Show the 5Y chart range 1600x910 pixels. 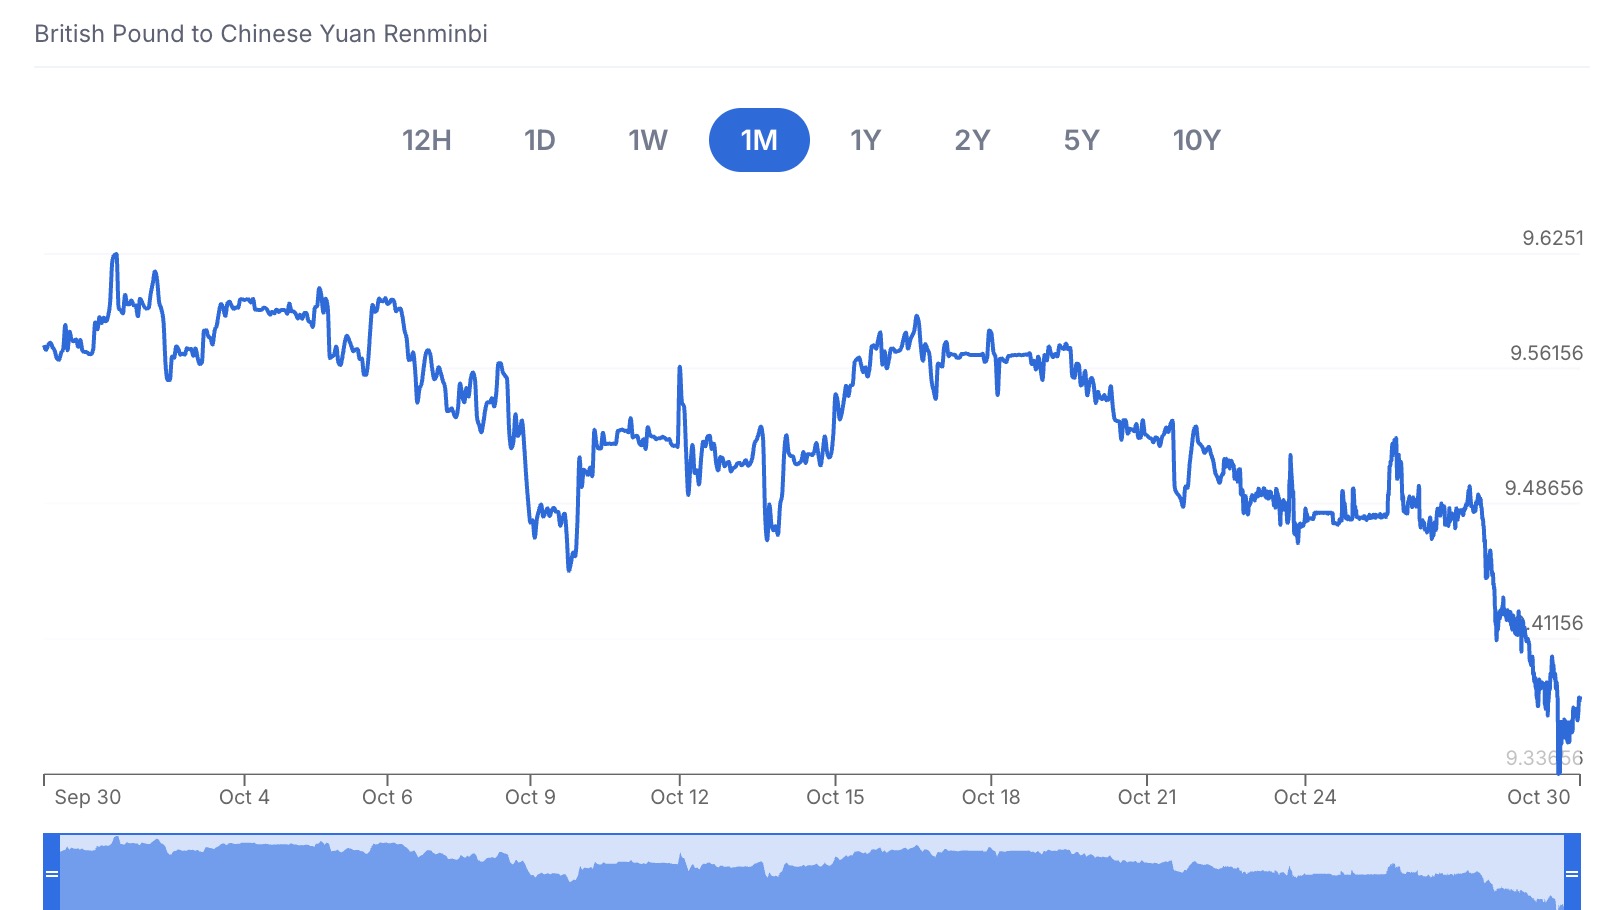1081,140
